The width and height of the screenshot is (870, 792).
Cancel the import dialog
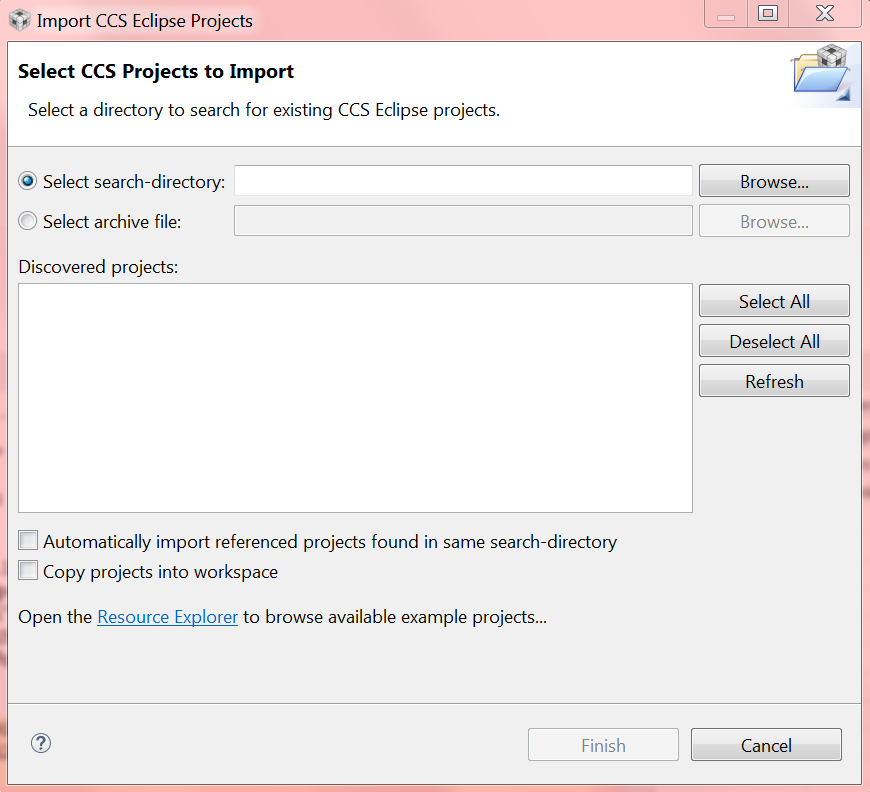click(x=766, y=745)
